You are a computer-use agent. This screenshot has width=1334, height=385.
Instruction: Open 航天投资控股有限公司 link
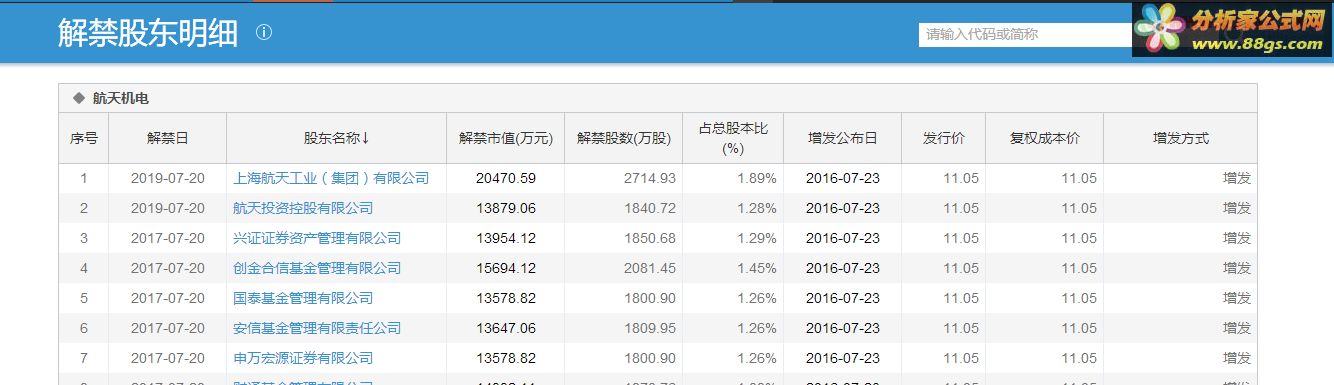tap(303, 208)
